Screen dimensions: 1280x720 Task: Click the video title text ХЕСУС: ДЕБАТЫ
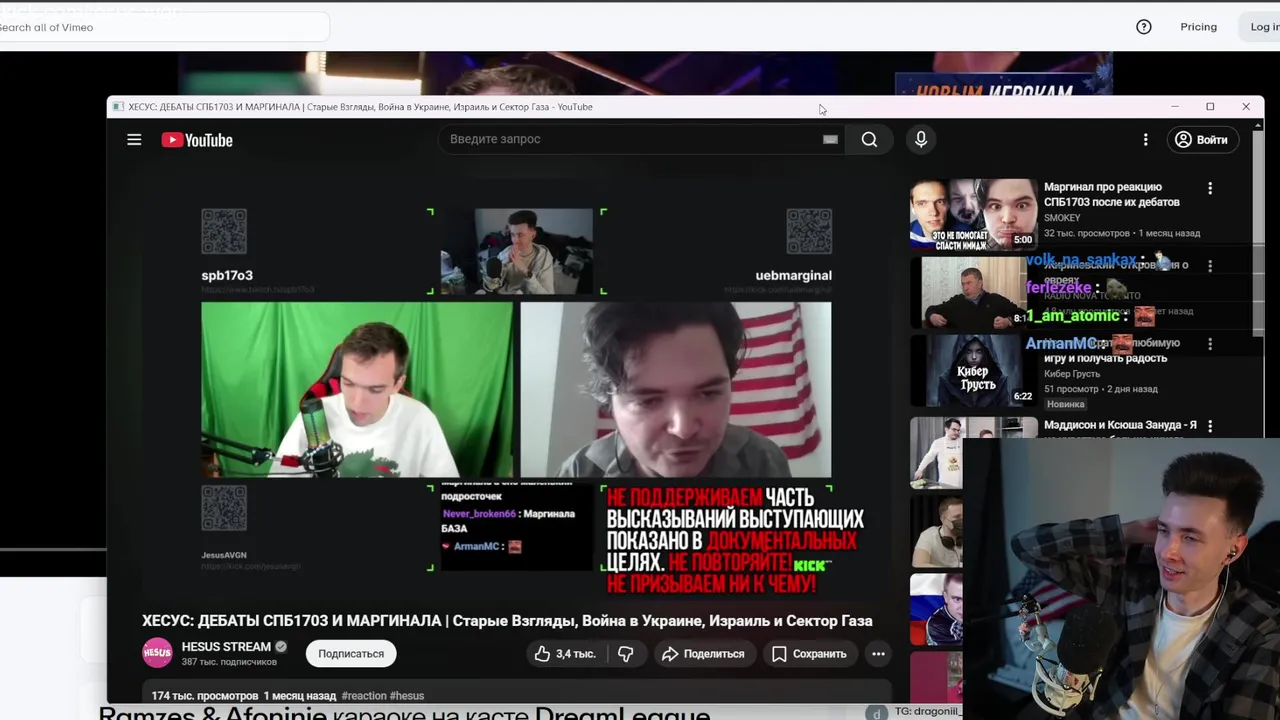click(x=507, y=621)
